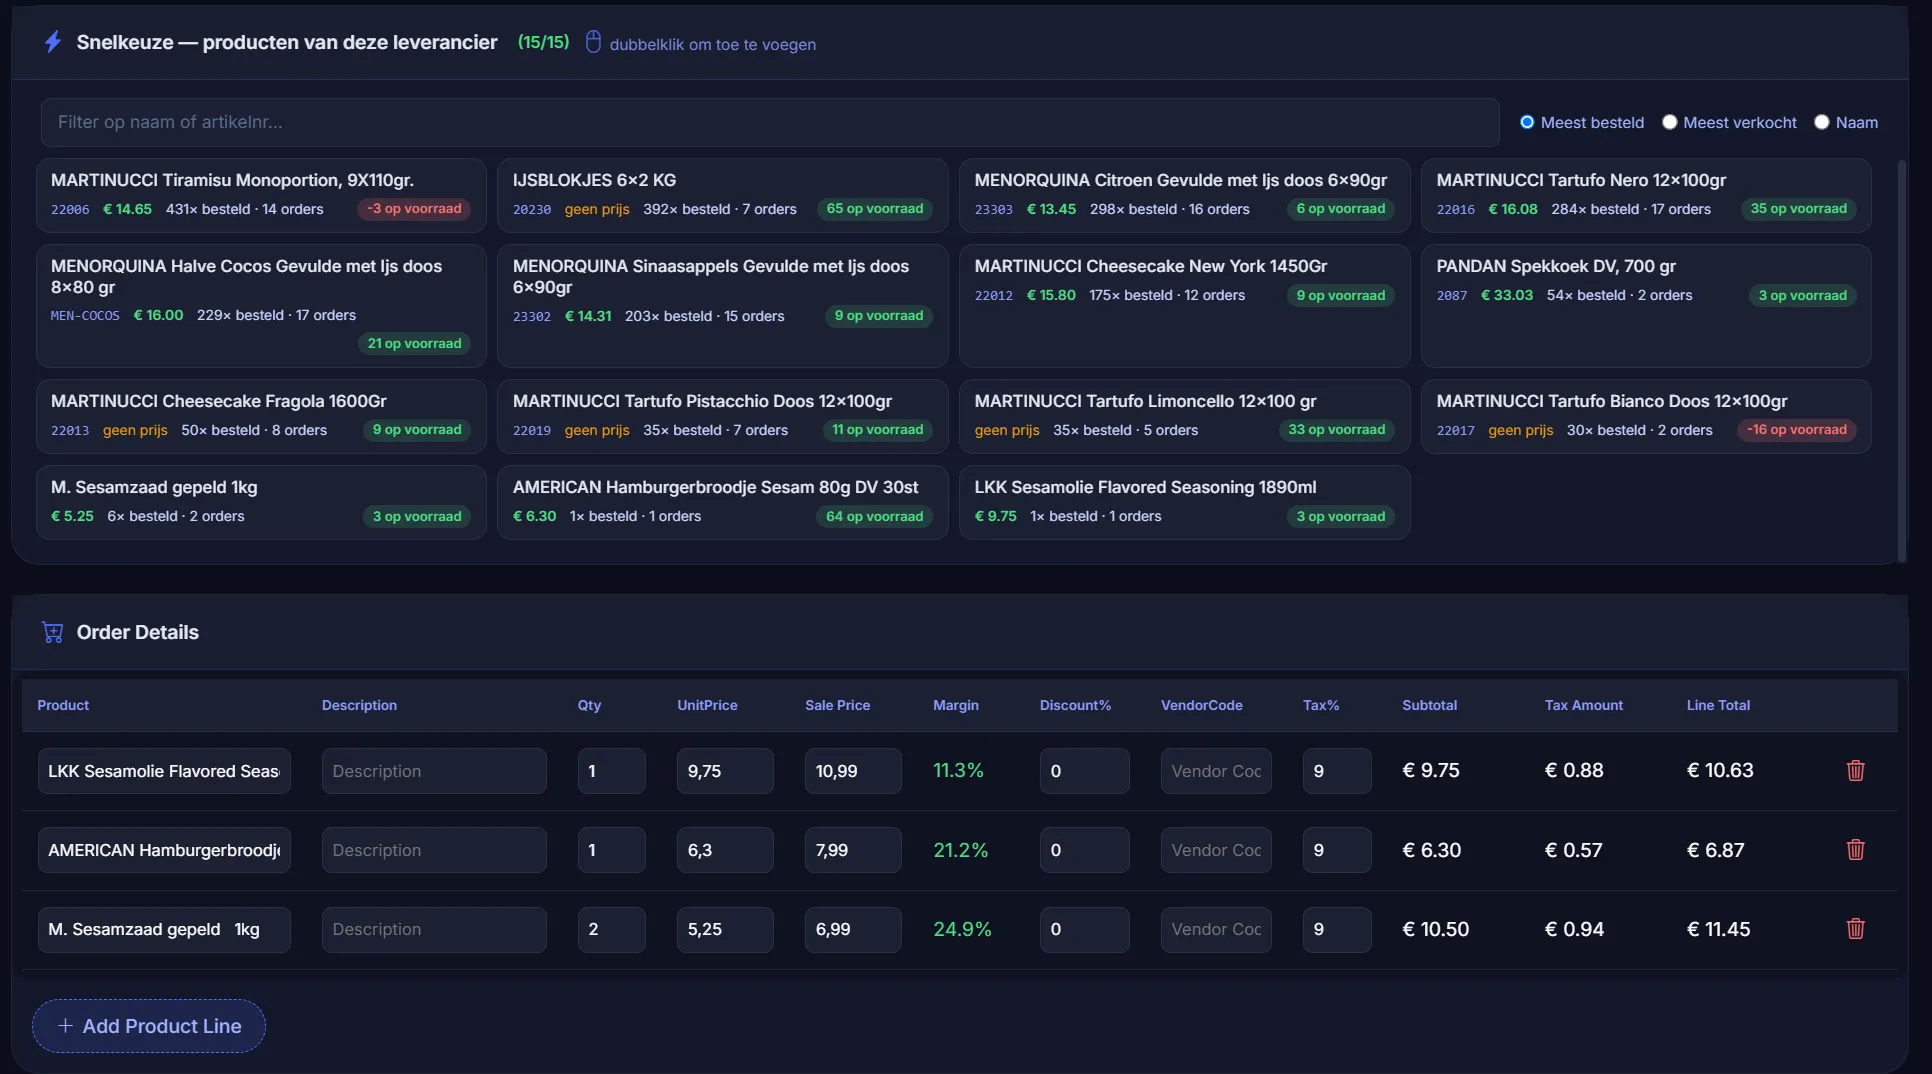1932x1074 pixels.
Task: Edit Sale Price 10,99 field
Action: click(853, 771)
